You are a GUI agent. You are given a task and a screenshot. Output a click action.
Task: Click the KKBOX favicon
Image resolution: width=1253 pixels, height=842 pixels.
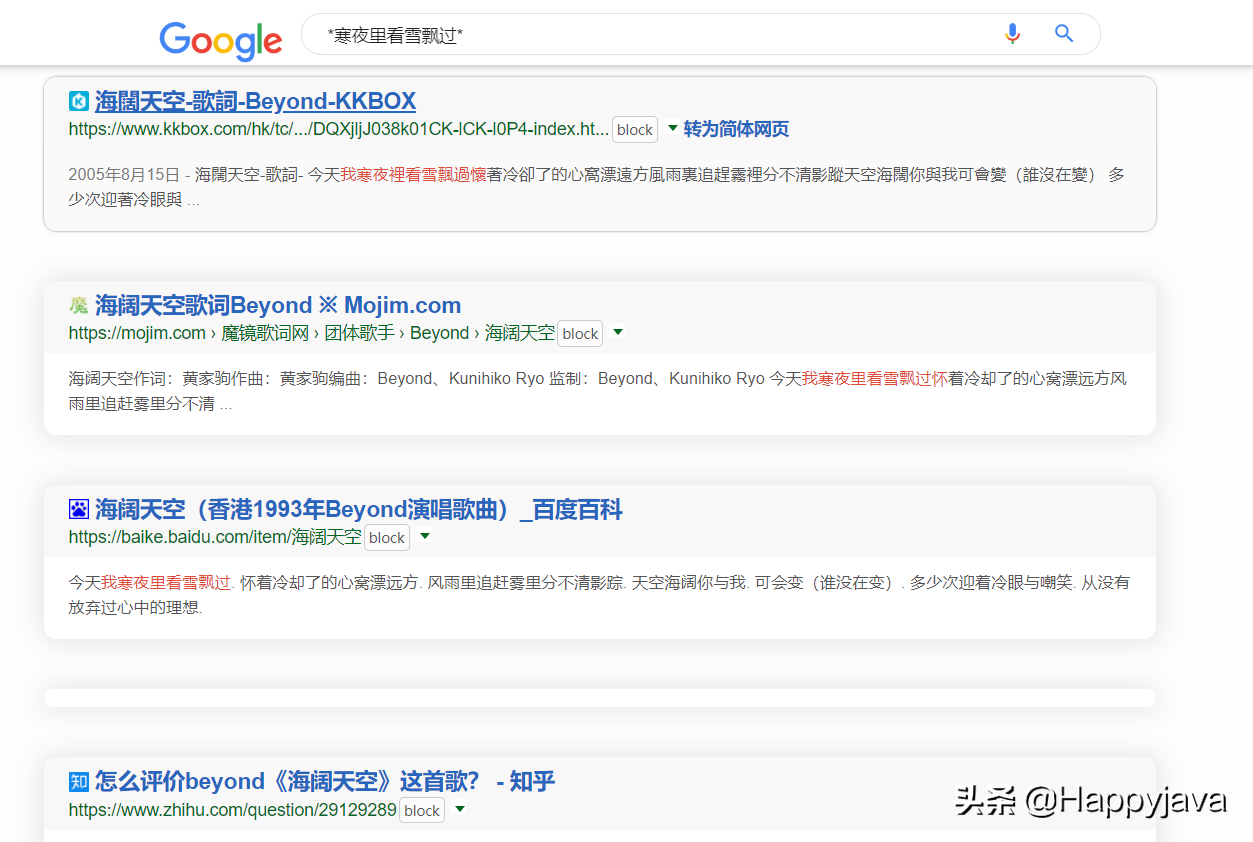(x=79, y=101)
